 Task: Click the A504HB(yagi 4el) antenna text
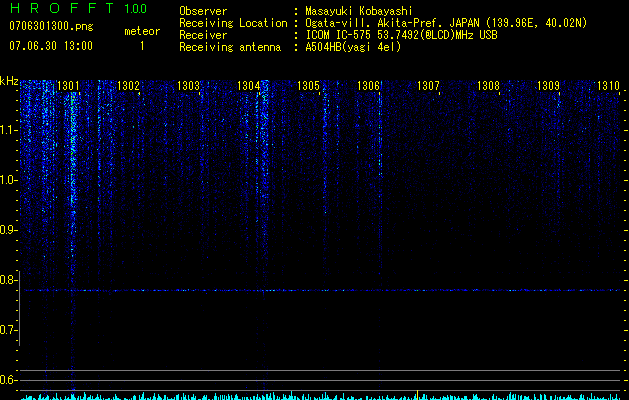point(353,47)
